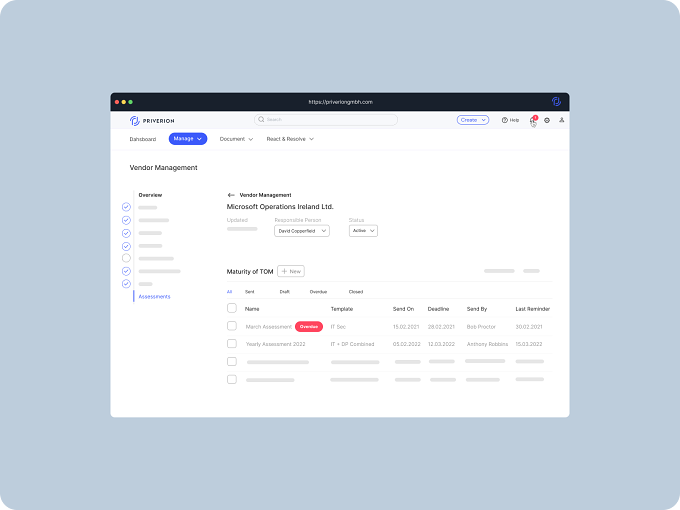Click the plus icon in New button
Image resolution: width=680 pixels, height=510 pixels.
pyautogui.click(x=284, y=271)
